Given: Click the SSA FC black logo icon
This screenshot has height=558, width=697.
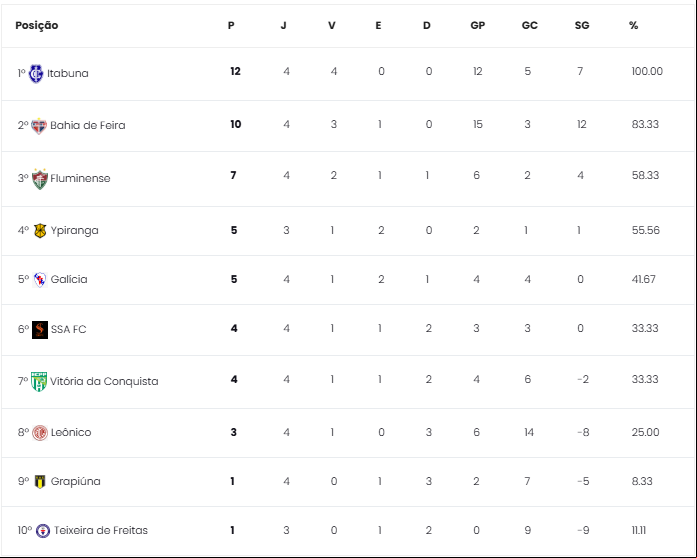Looking at the screenshot, I should [x=40, y=329].
